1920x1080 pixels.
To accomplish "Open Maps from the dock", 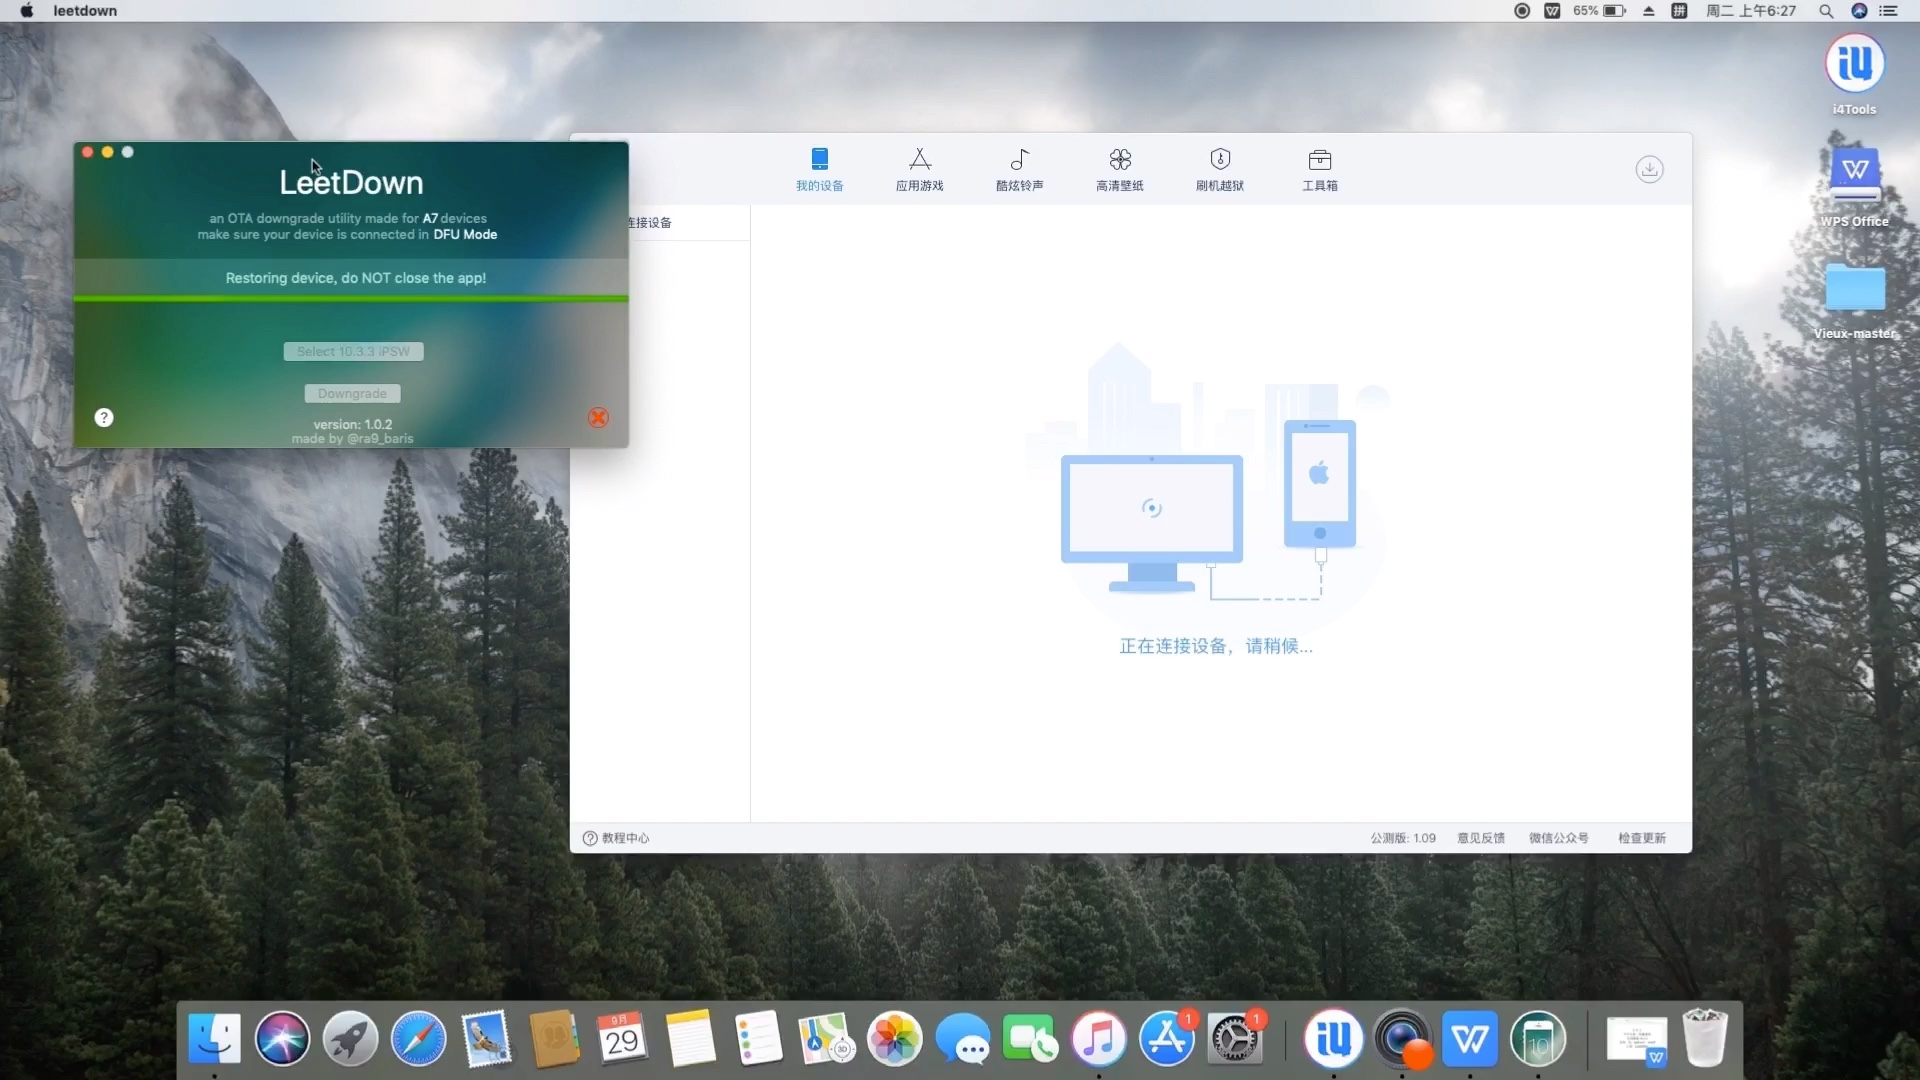I will pyautogui.click(x=826, y=1038).
